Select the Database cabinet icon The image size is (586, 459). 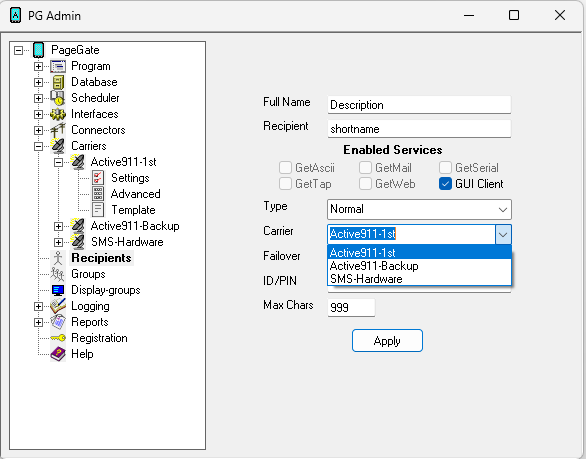[x=58, y=82]
